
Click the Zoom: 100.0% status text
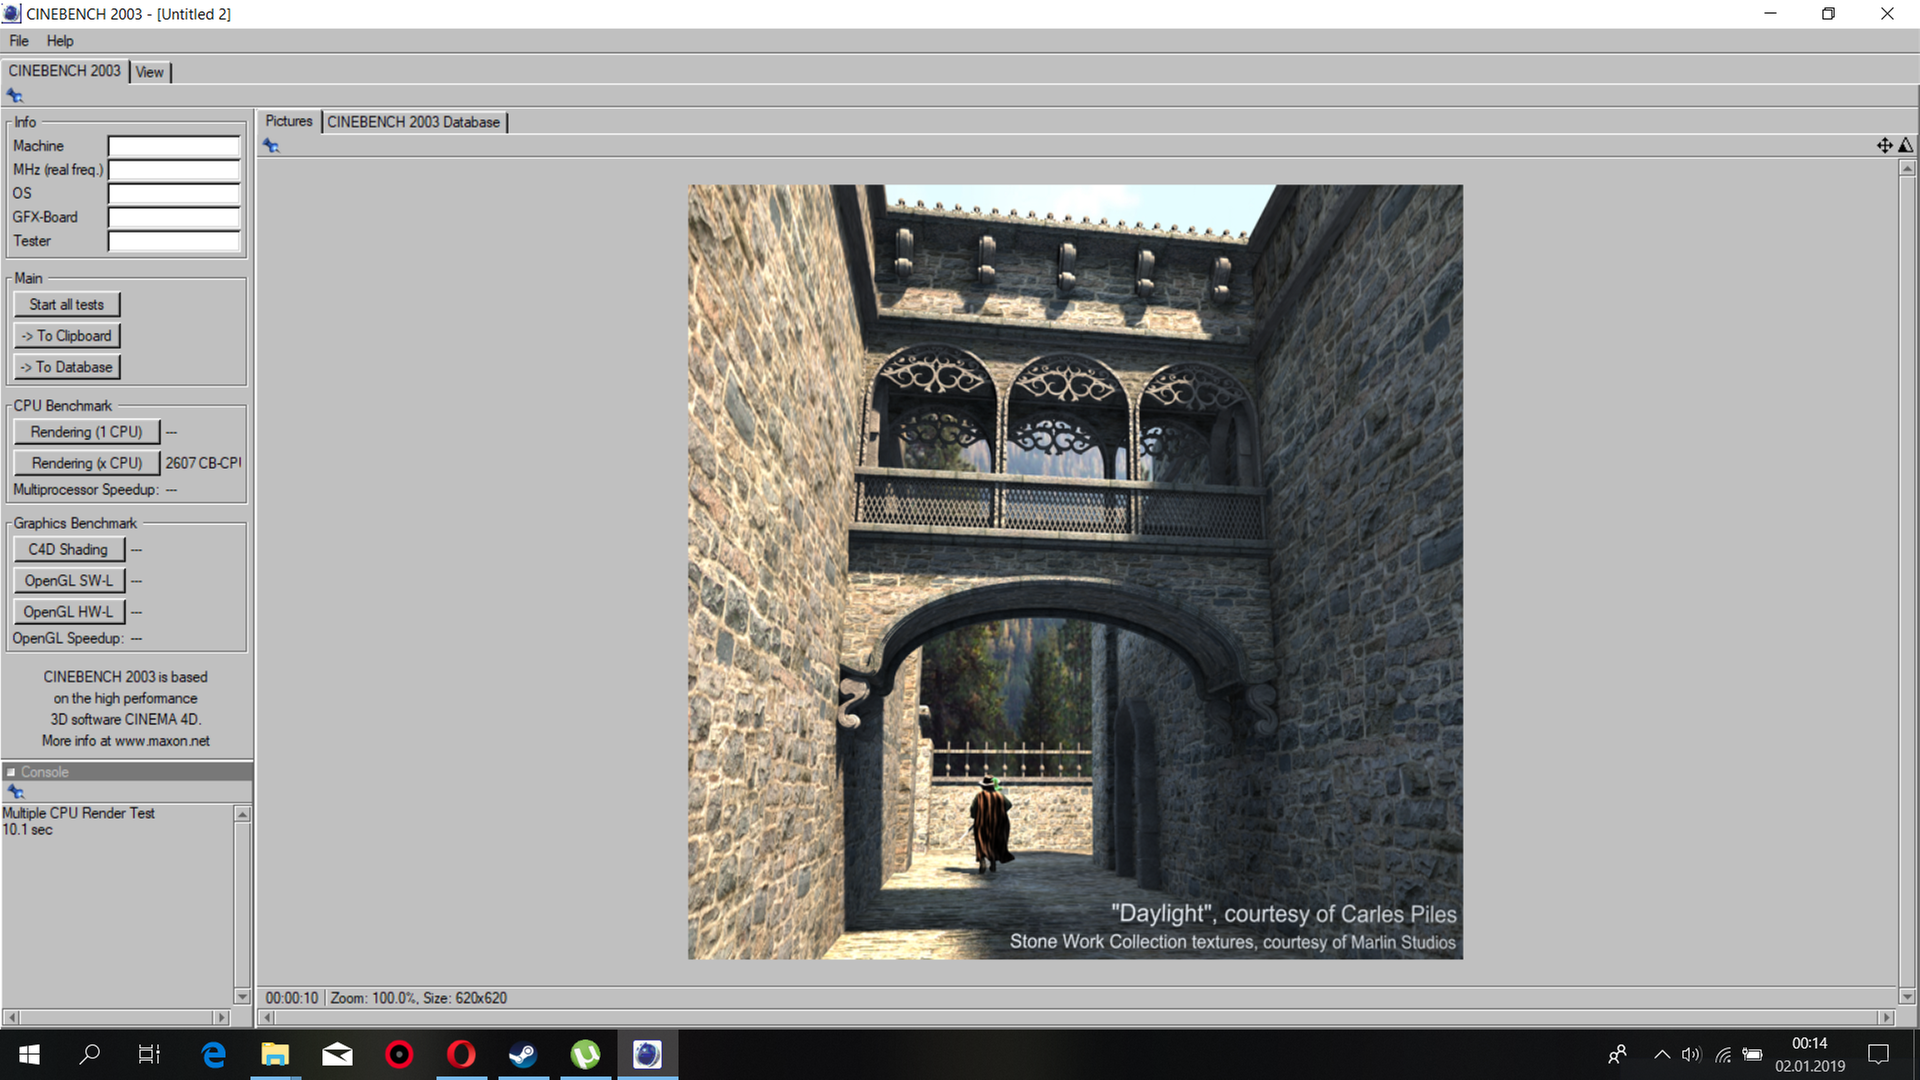(374, 998)
